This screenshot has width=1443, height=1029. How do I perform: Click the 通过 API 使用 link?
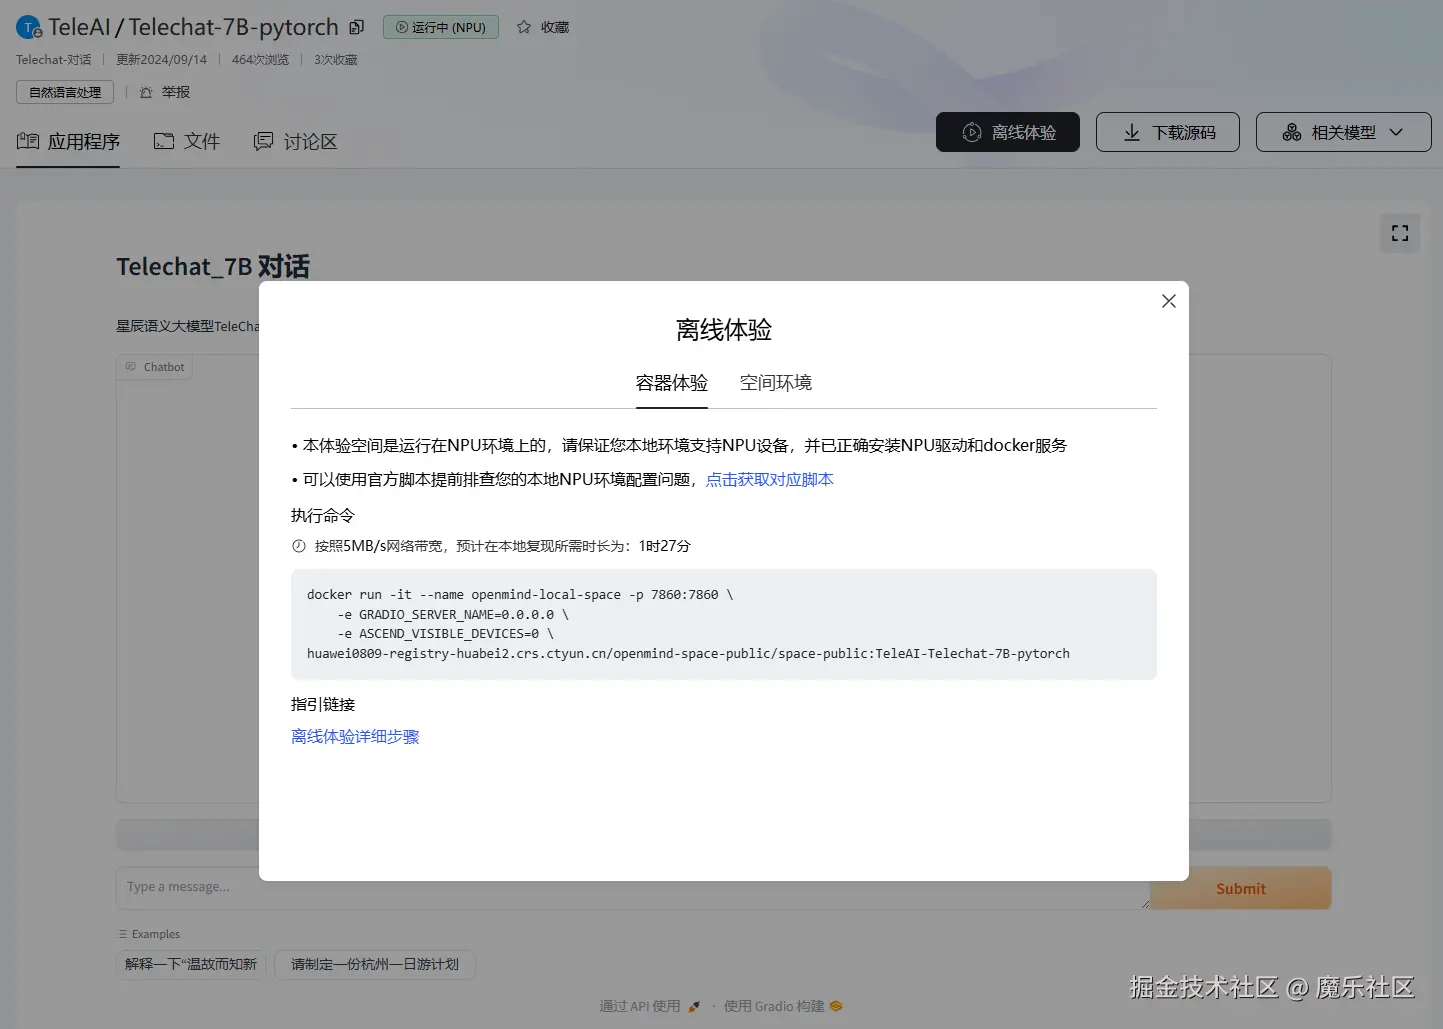click(x=650, y=1006)
